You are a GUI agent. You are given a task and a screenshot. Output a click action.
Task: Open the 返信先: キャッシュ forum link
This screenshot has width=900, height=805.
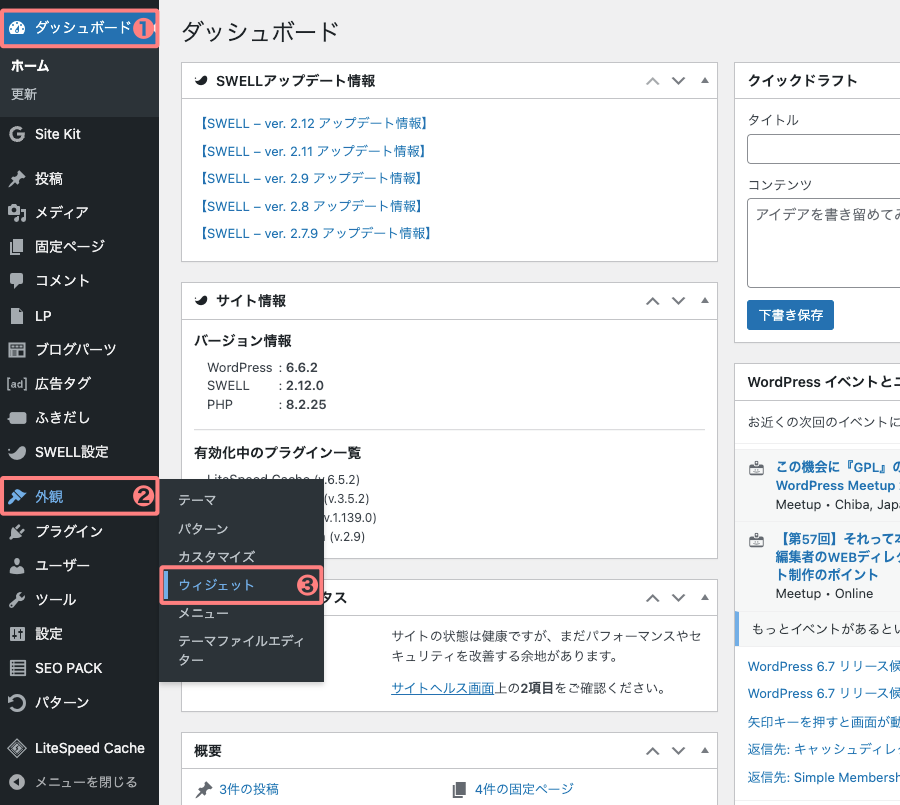[x=824, y=749]
